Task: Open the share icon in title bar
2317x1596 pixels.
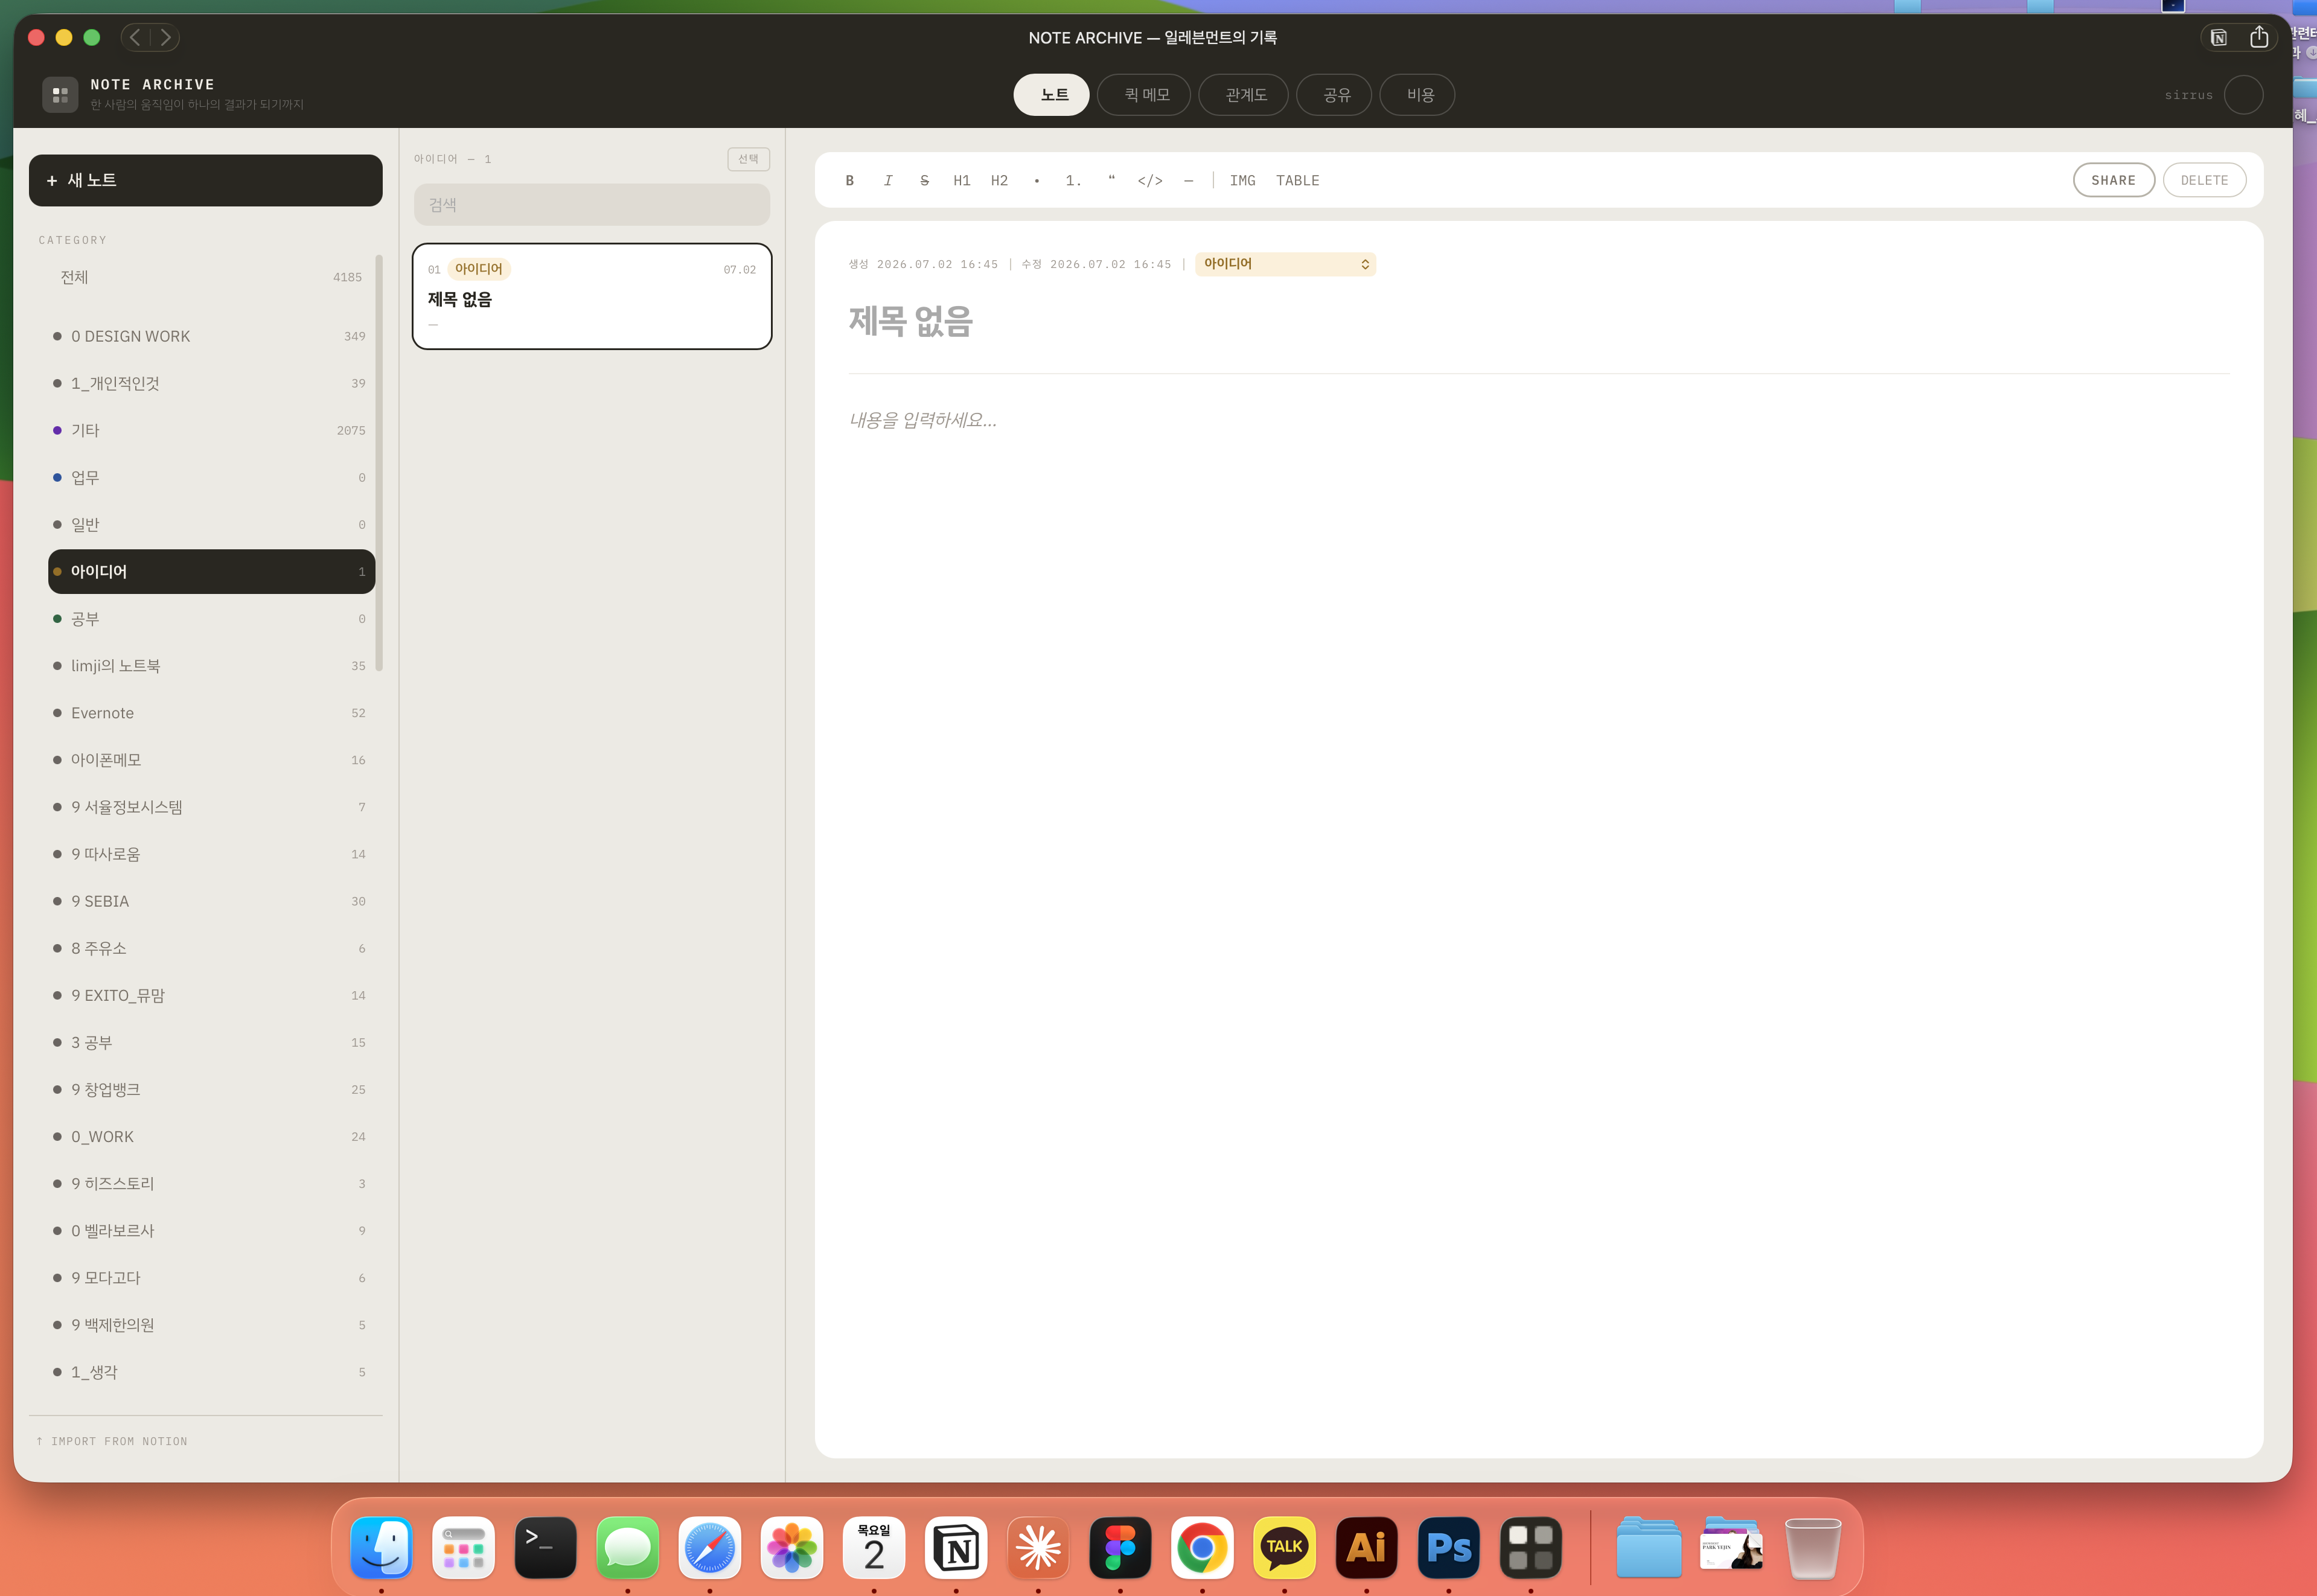Action: (x=2258, y=37)
